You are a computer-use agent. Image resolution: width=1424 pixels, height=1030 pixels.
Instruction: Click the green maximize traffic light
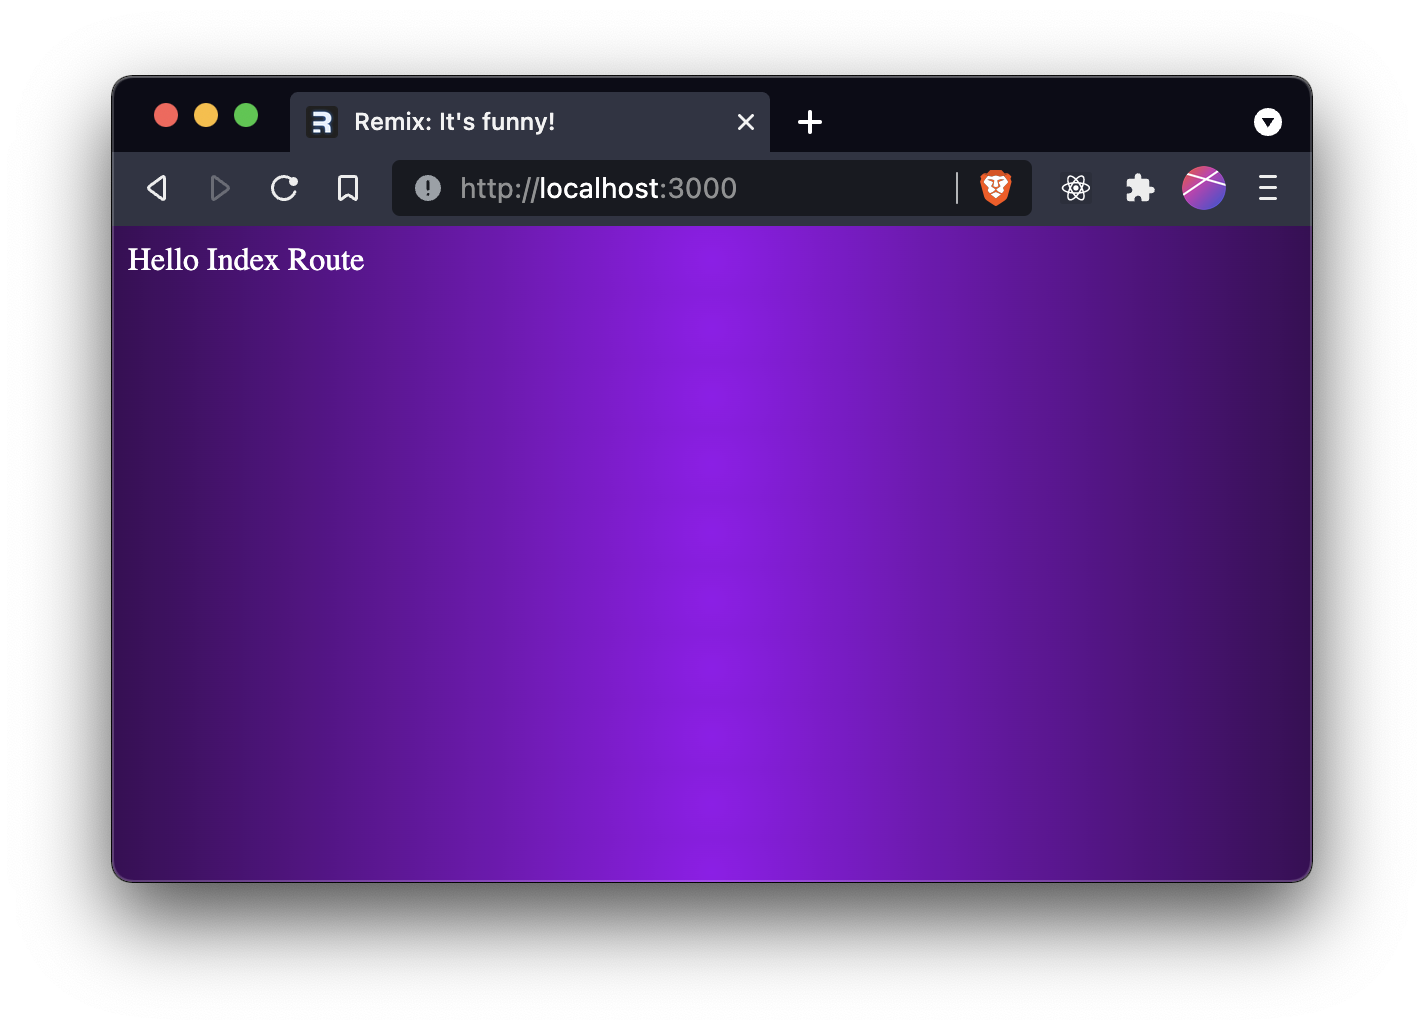click(246, 115)
